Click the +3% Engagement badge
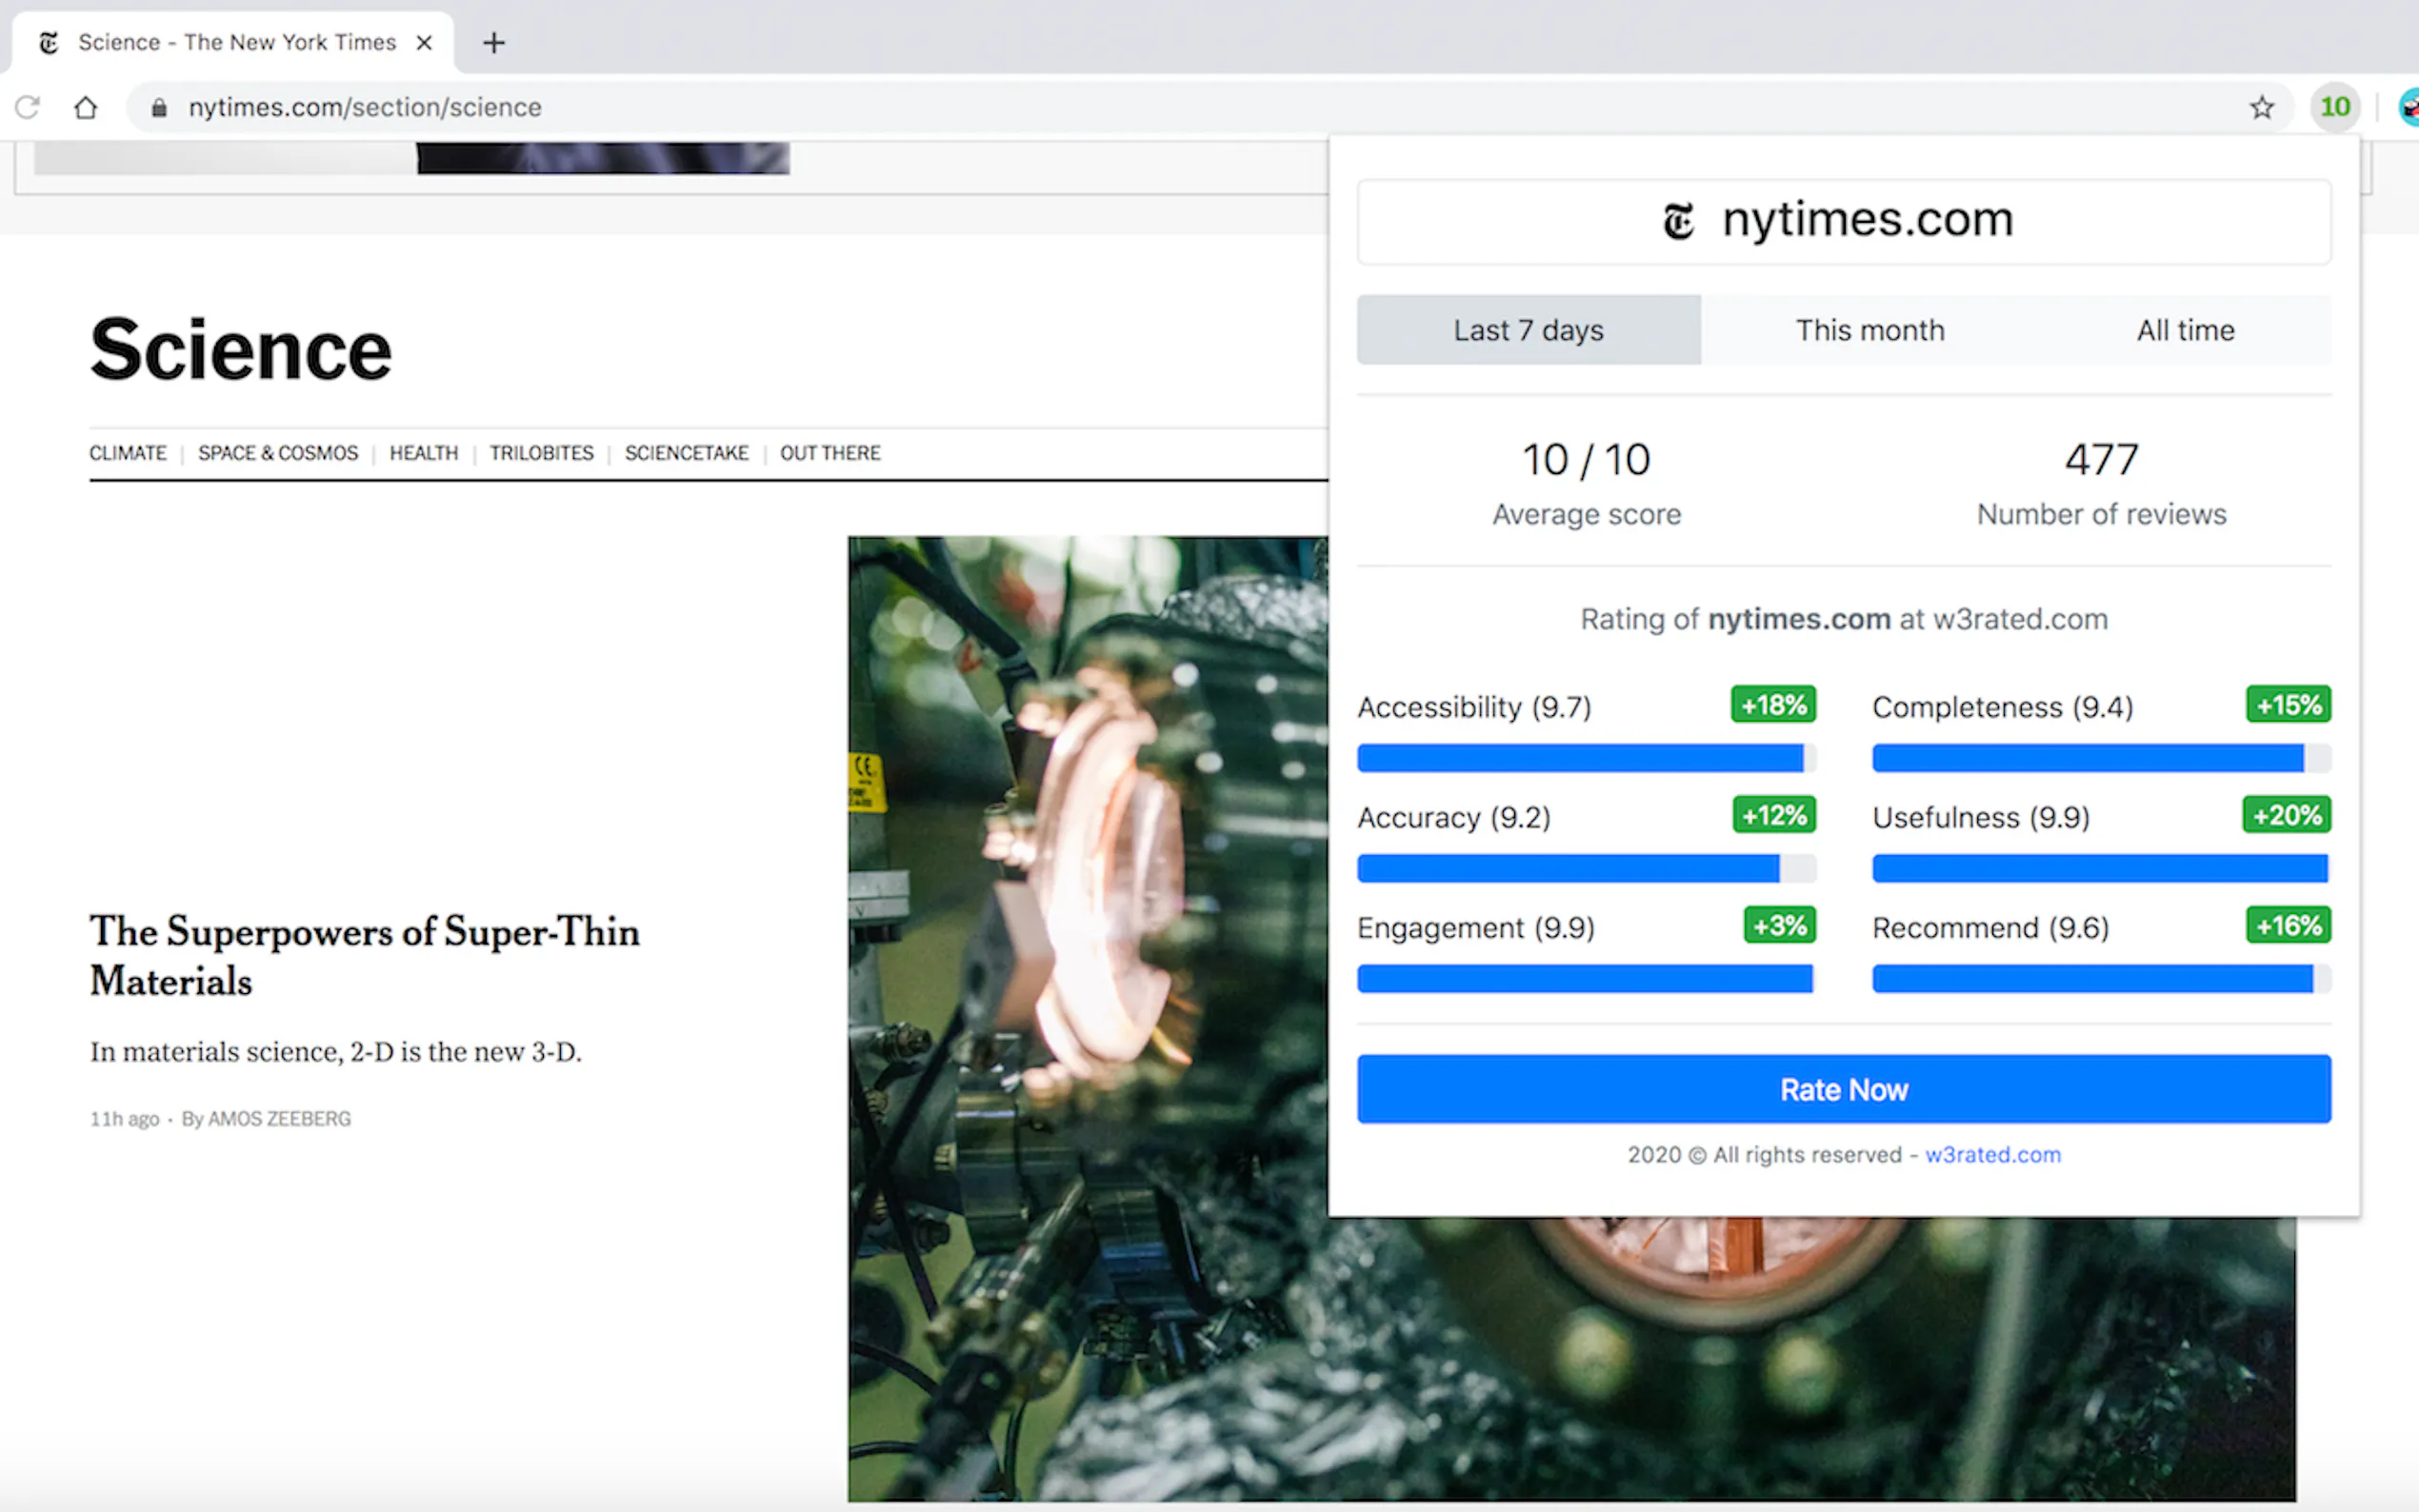This screenshot has height=1512, width=2419. 1780,925
